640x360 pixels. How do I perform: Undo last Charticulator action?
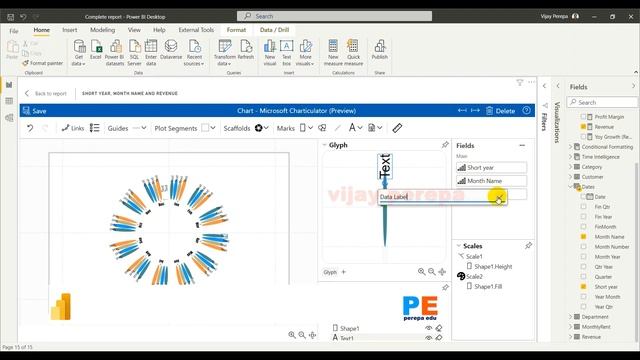tap(30, 128)
